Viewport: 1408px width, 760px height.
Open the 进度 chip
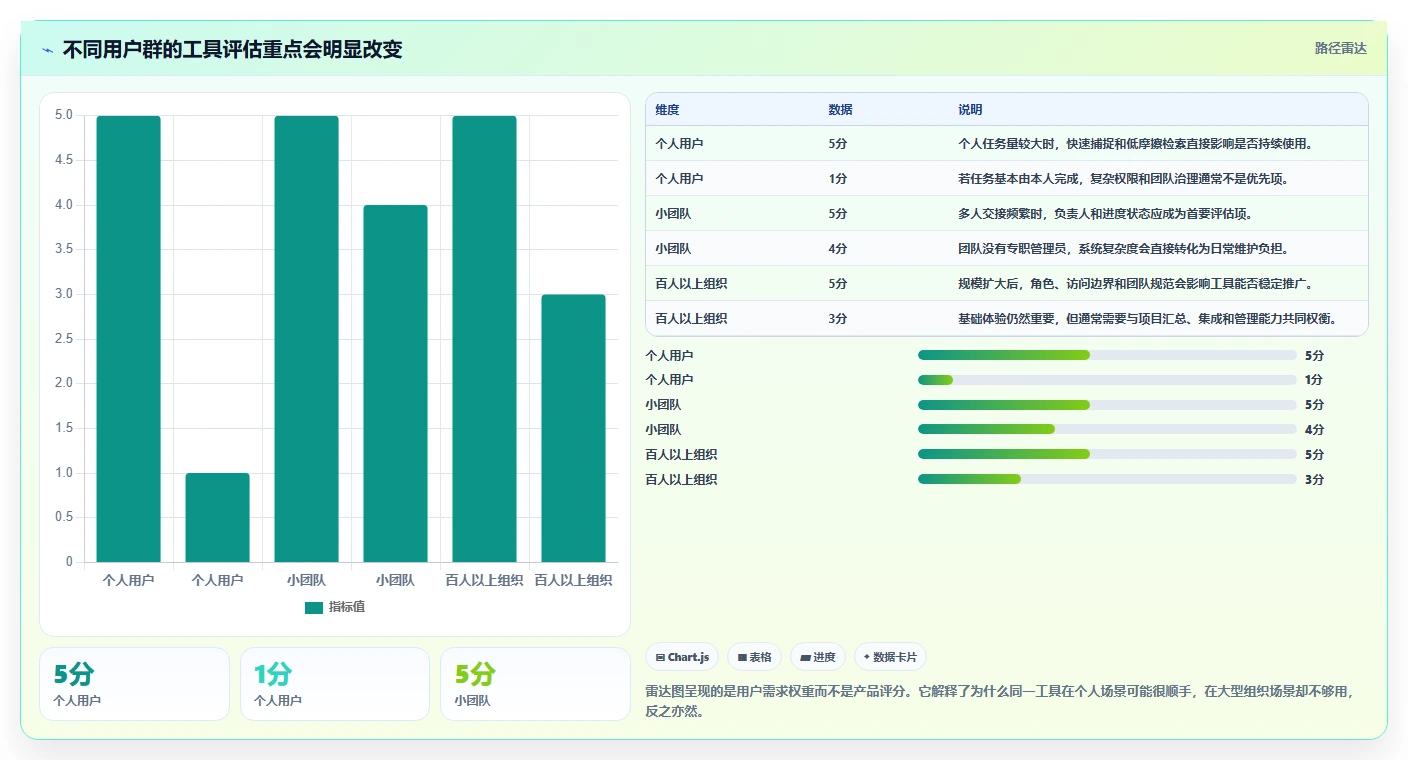click(817, 657)
